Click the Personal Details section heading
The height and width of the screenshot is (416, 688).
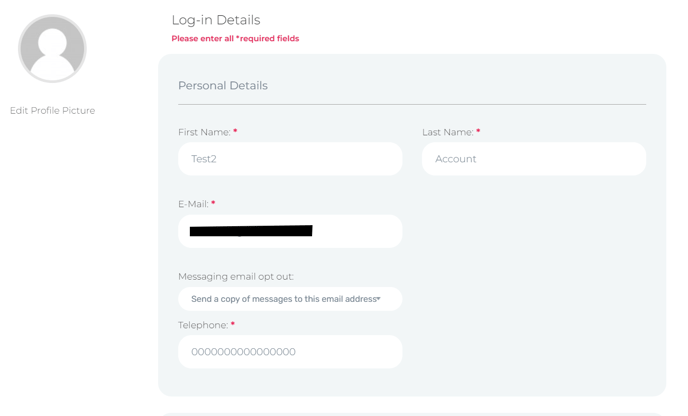point(223,86)
